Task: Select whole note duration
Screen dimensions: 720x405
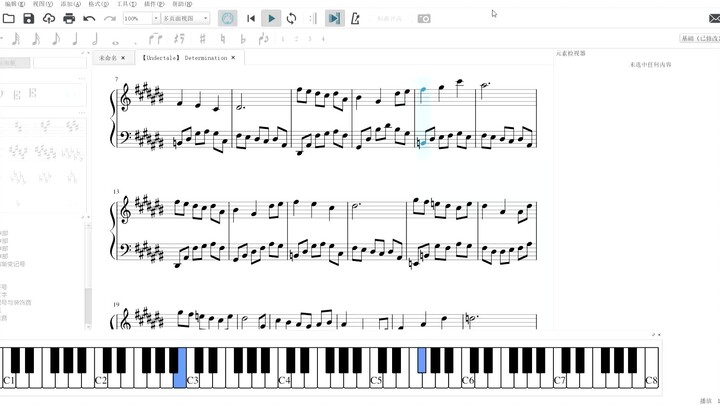Action: point(115,42)
